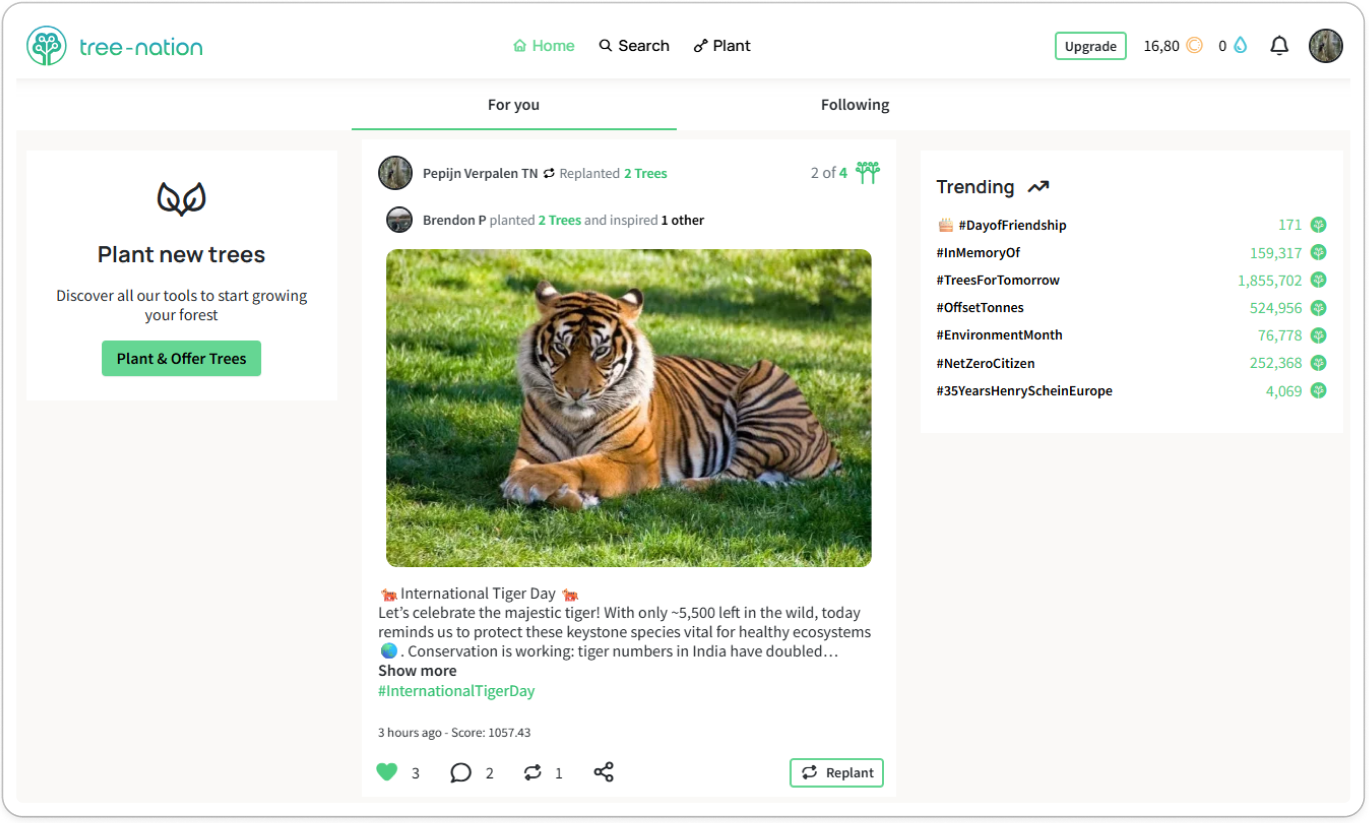Click the 1,855,702 tree count
Image resolution: width=1369 pixels, height=823 pixels.
point(1270,280)
